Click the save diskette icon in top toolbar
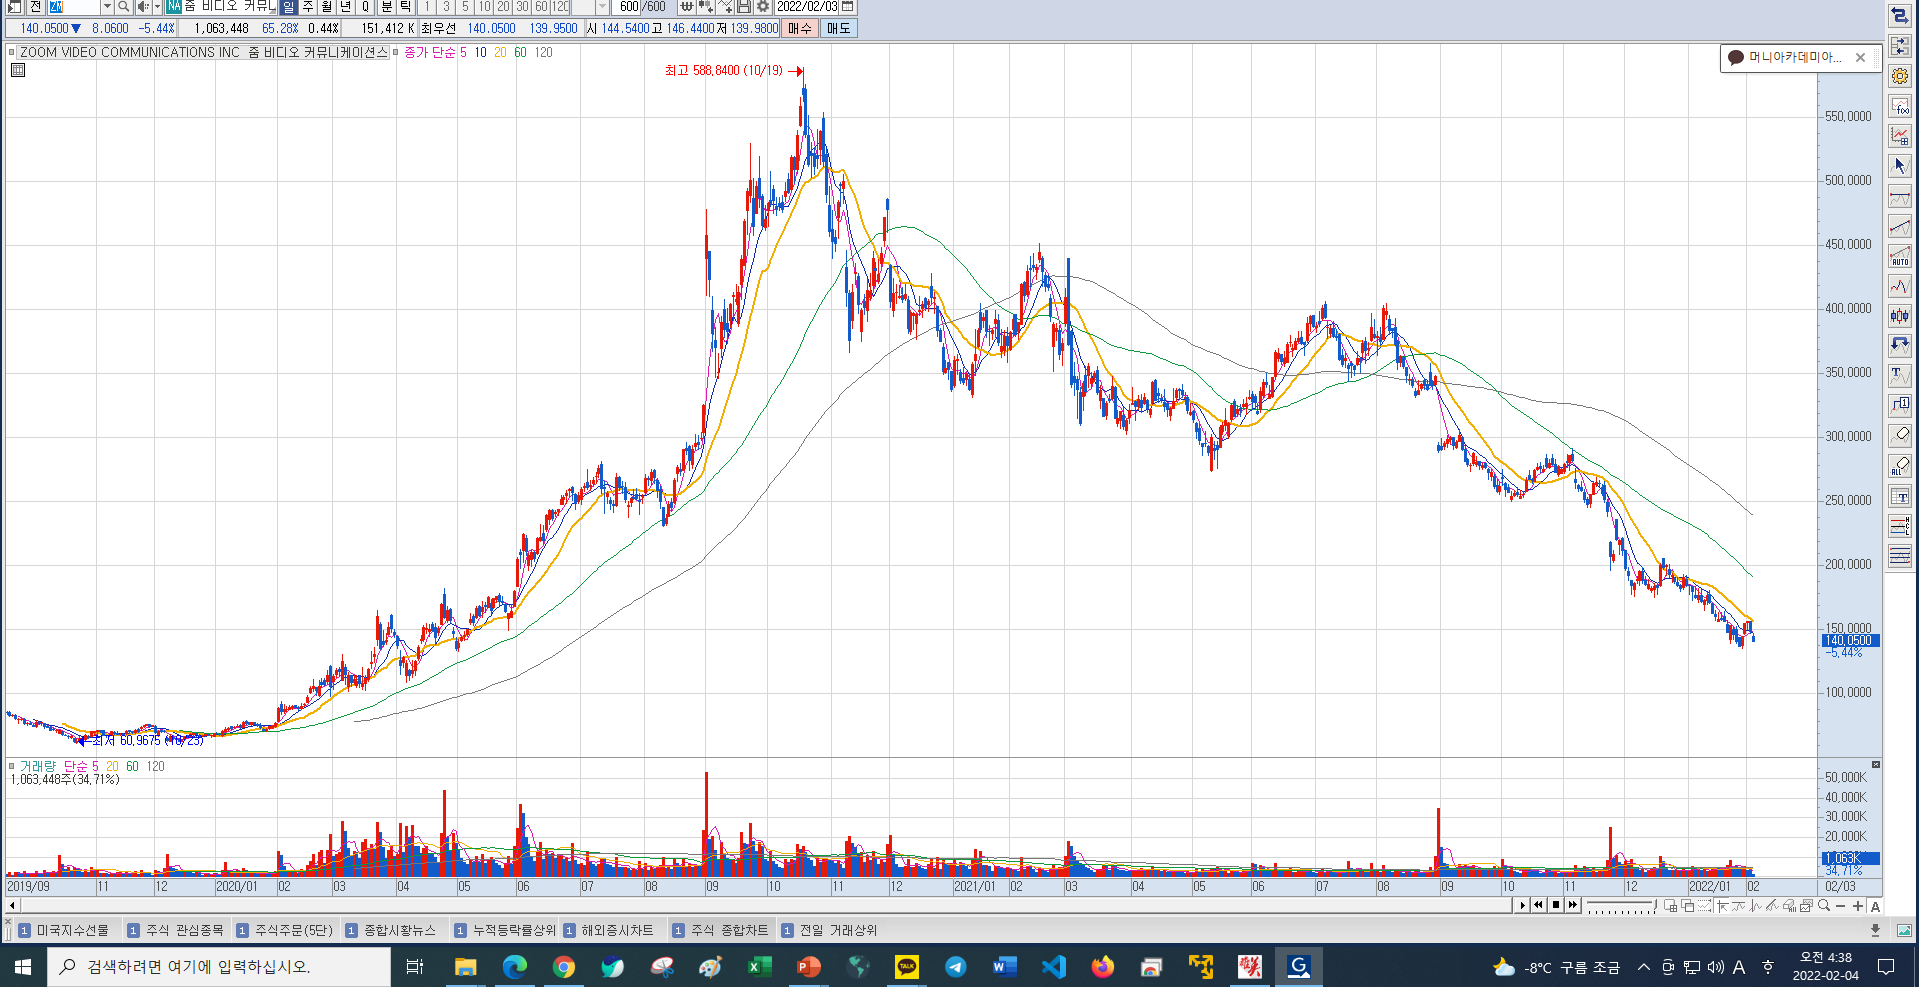 click(x=743, y=7)
